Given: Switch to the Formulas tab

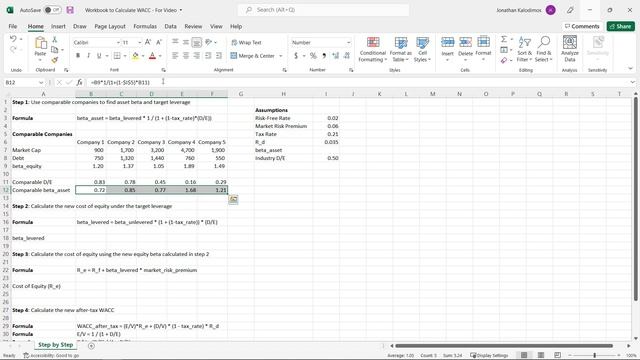Looking at the screenshot, I should 145,27.
